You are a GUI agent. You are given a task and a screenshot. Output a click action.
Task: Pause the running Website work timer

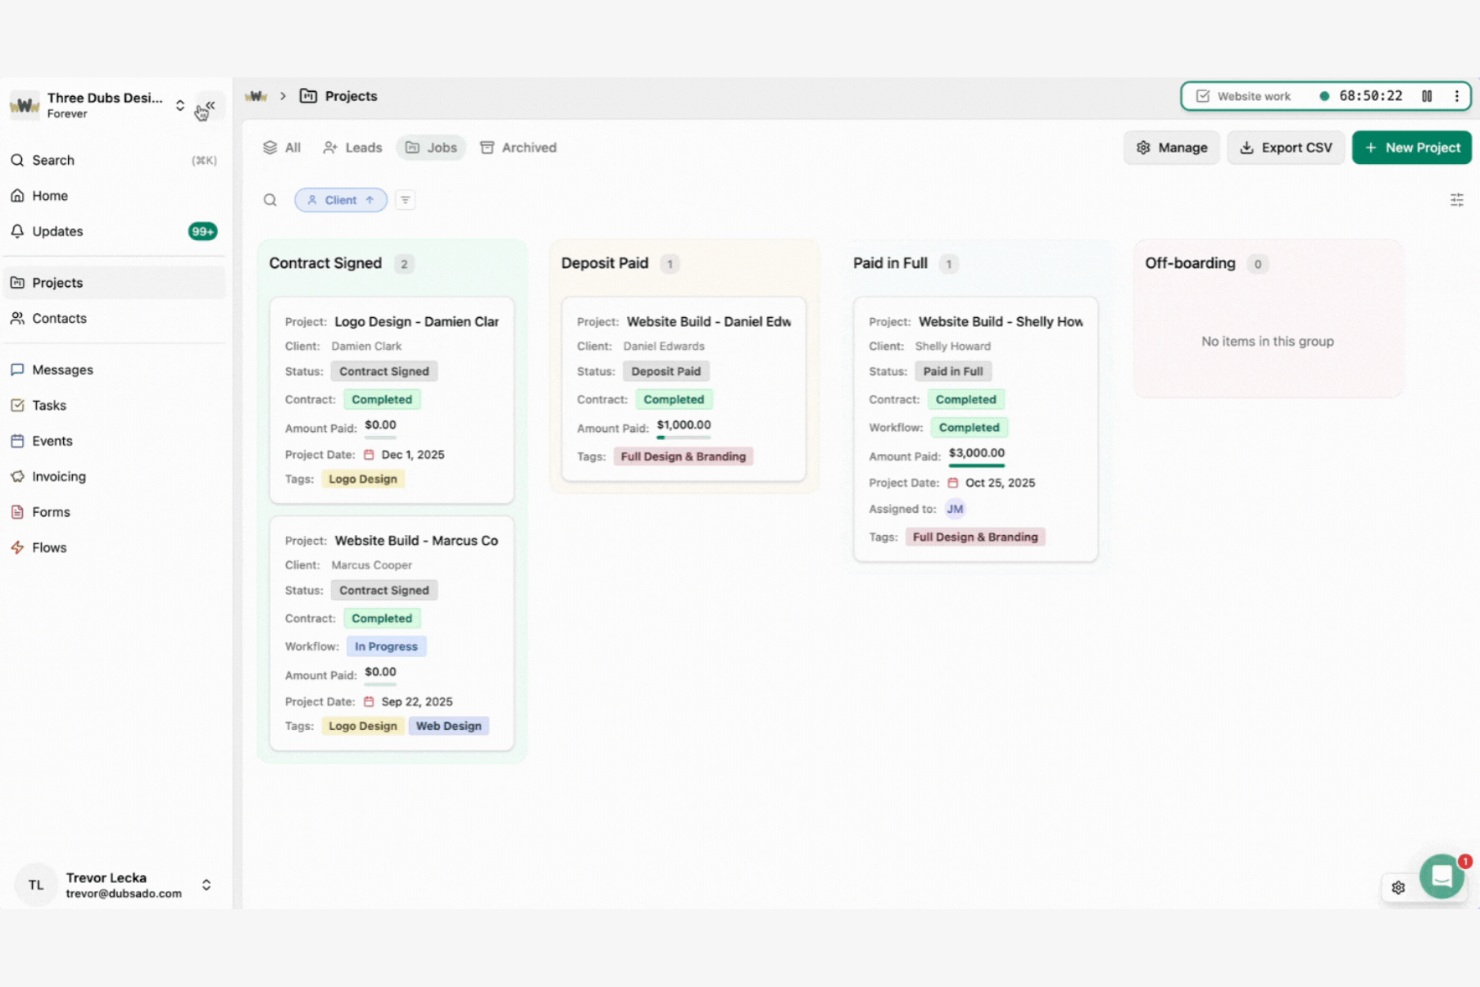(x=1427, y=95)
